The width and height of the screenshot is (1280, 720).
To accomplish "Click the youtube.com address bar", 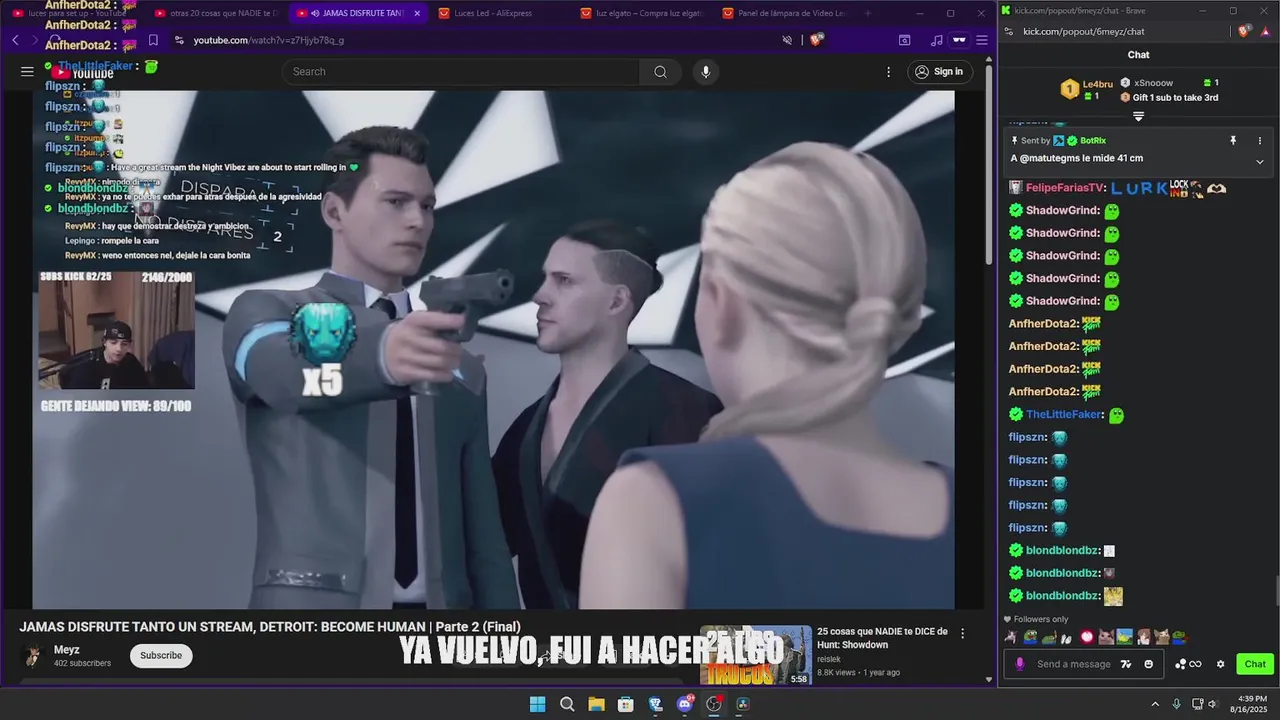I will [x=480, y=40].
